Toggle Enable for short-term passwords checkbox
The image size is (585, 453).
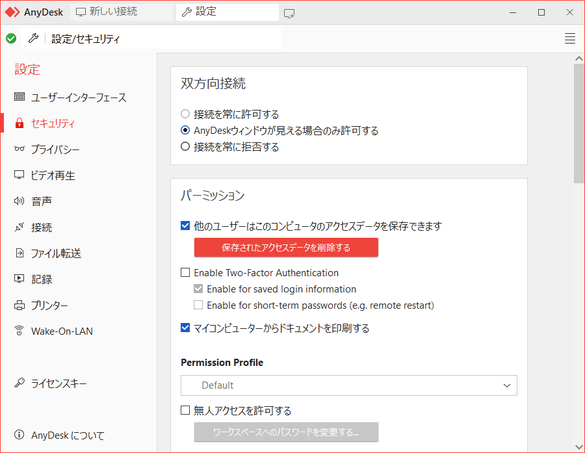(198, 305)
